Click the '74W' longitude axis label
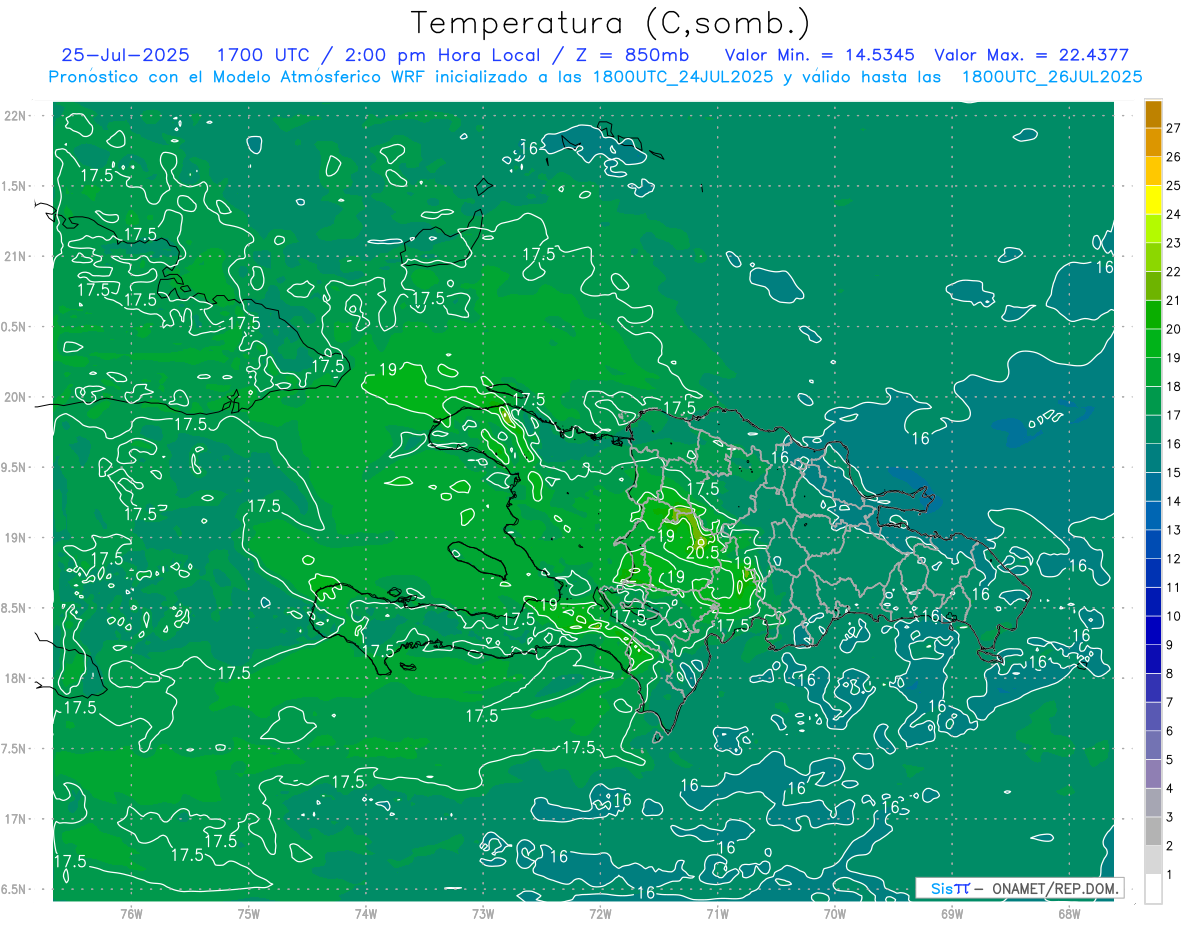Screen dimensions: 1200x927 [x=366, y=913]
